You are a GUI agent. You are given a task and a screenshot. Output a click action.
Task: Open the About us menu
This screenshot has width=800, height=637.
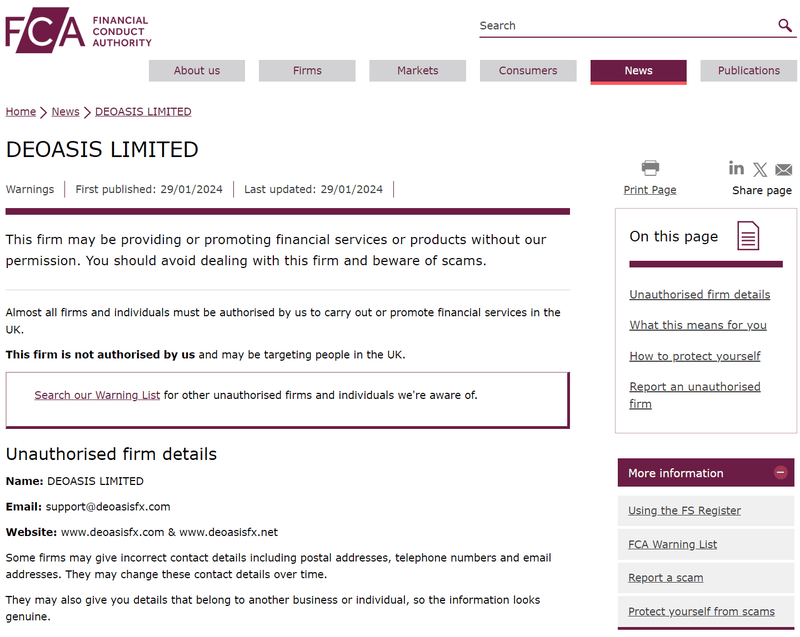(197, 70)
